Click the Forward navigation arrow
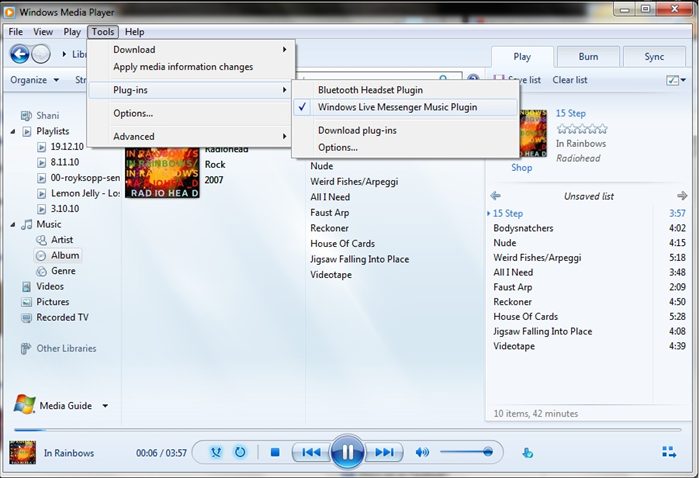Image resolution: width=699 pixels, height=478 pixels. [x=41, y=54]
